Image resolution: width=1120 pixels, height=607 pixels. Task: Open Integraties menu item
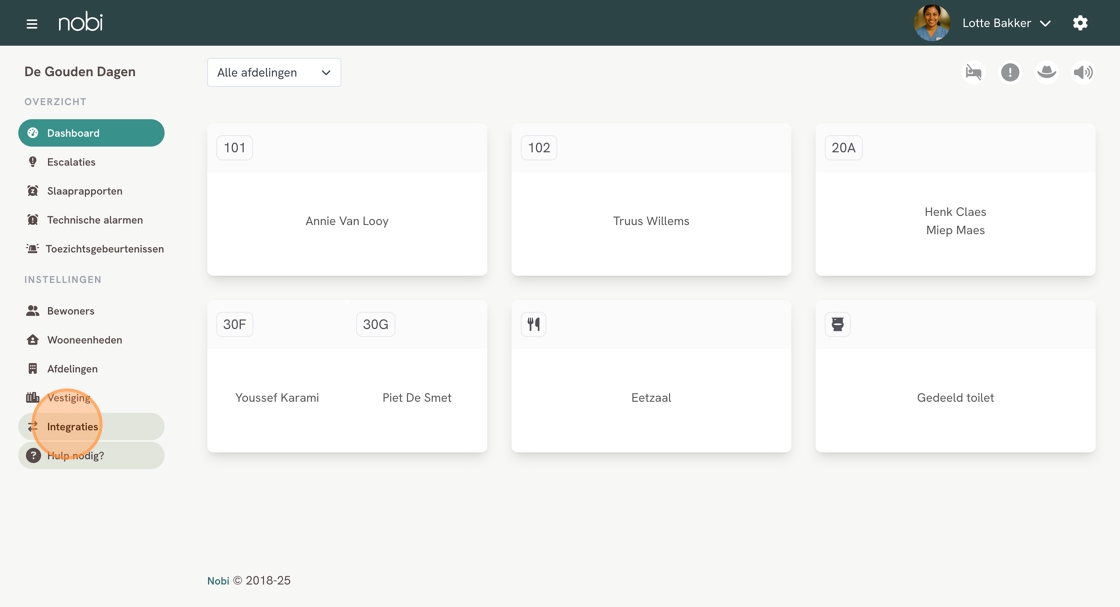73,427
